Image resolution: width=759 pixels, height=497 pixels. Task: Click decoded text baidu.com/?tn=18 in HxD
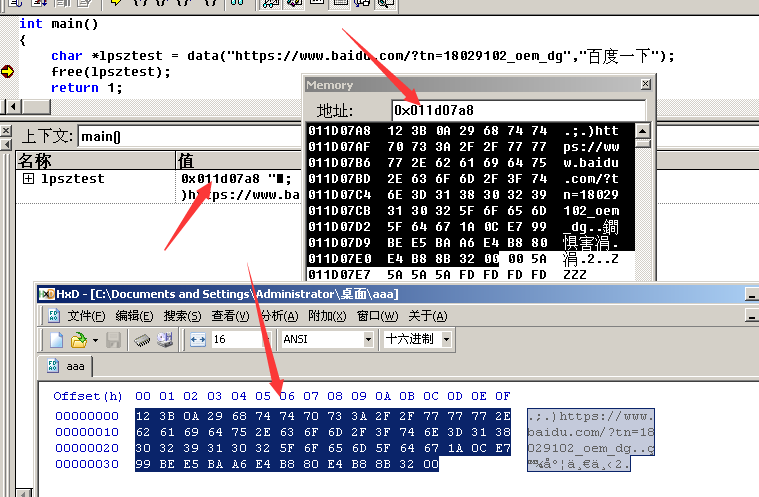pos(591,432)
